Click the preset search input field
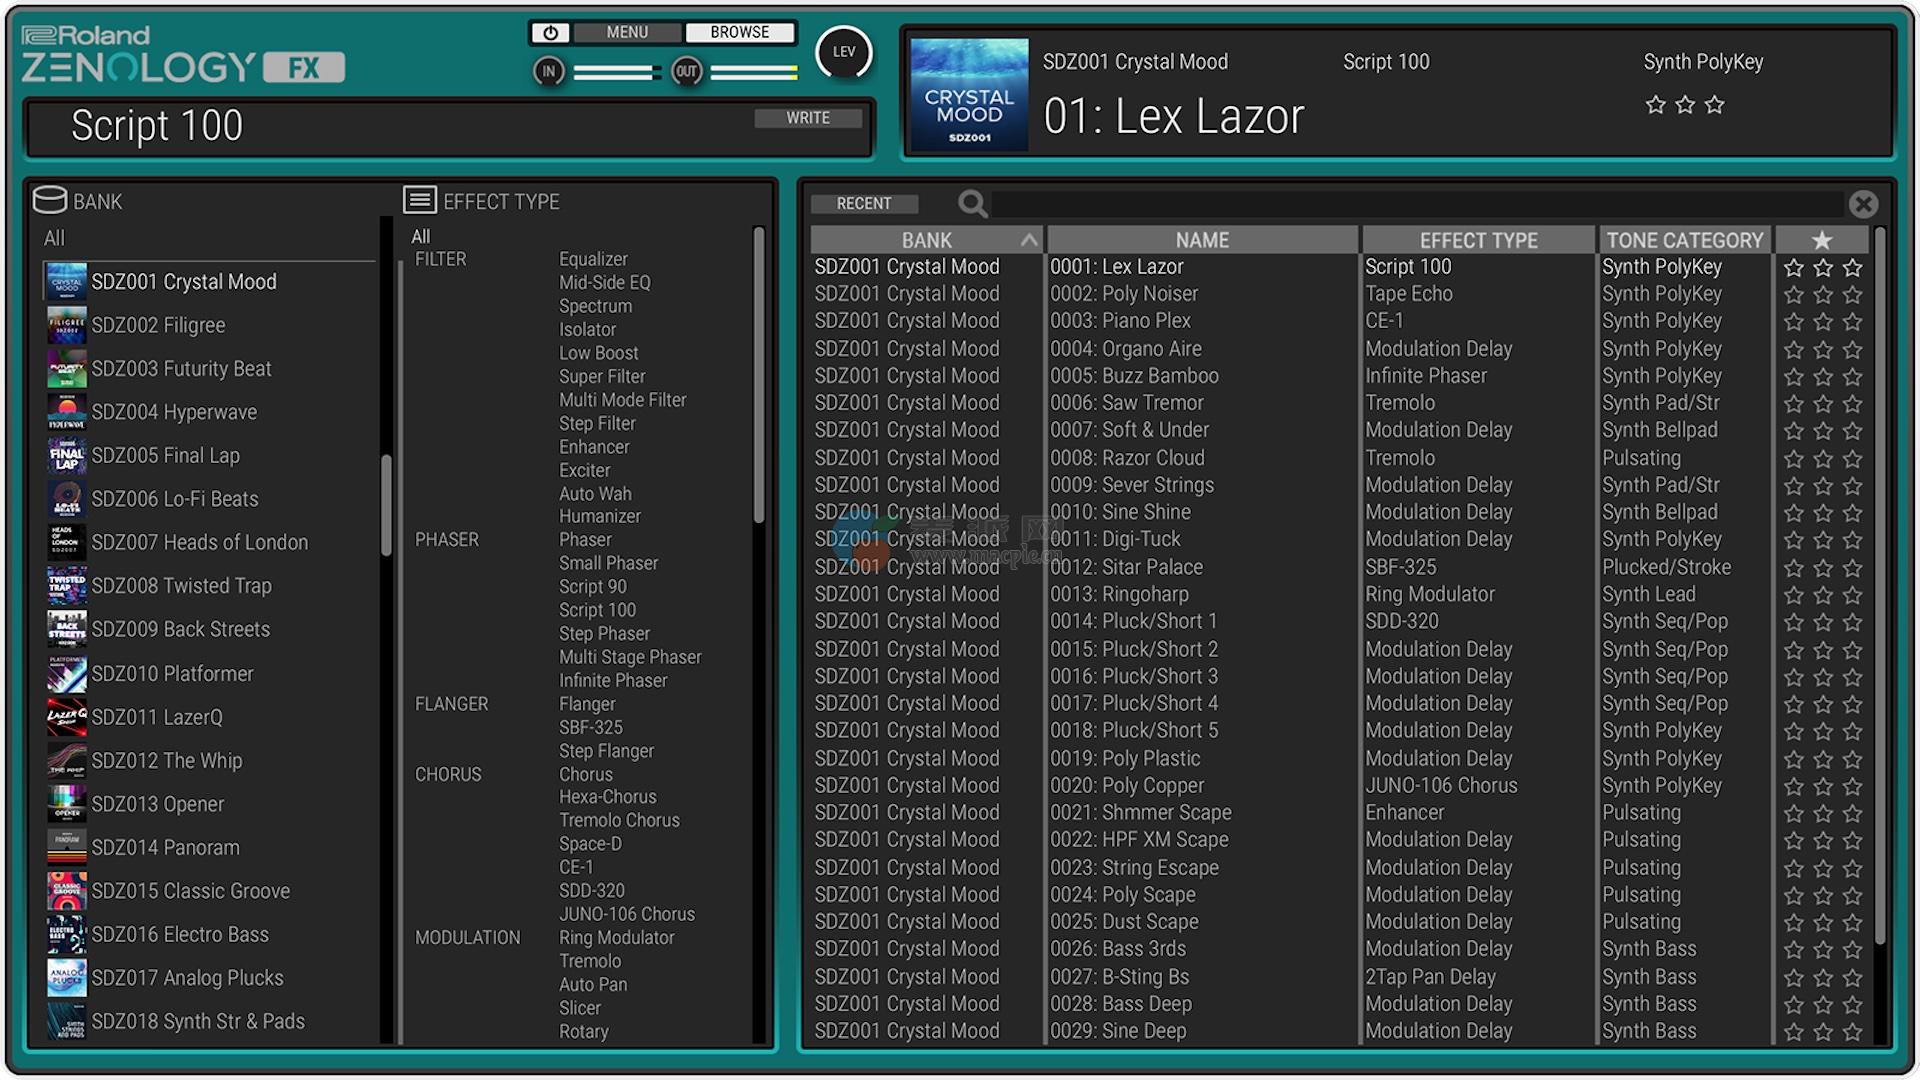The height and width of the screenshot is (1080, 1920). coord(1417,204)
